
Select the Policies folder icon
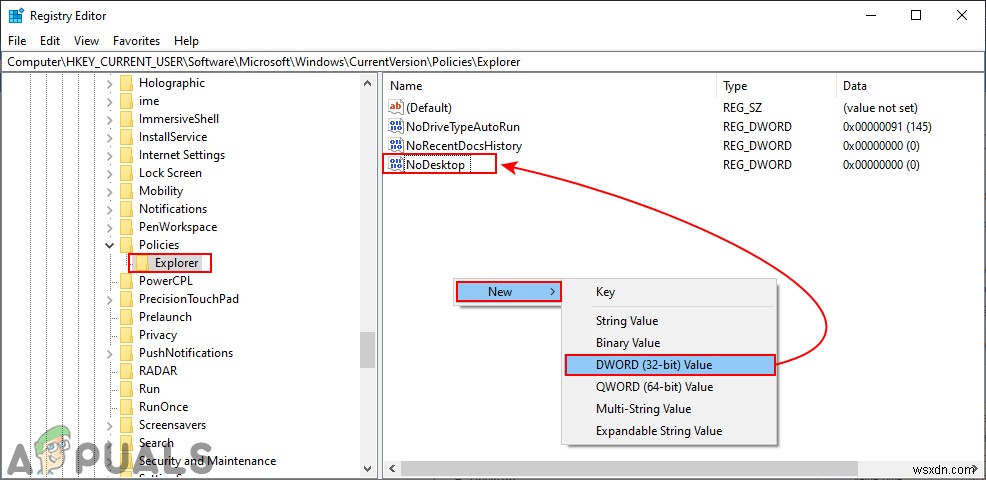point(126,245)
